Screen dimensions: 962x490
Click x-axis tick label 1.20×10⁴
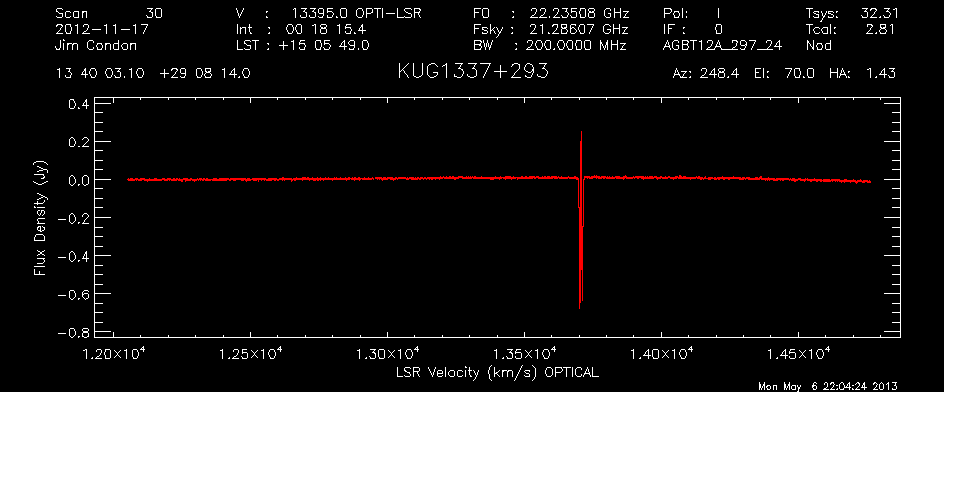pos(114,354)
